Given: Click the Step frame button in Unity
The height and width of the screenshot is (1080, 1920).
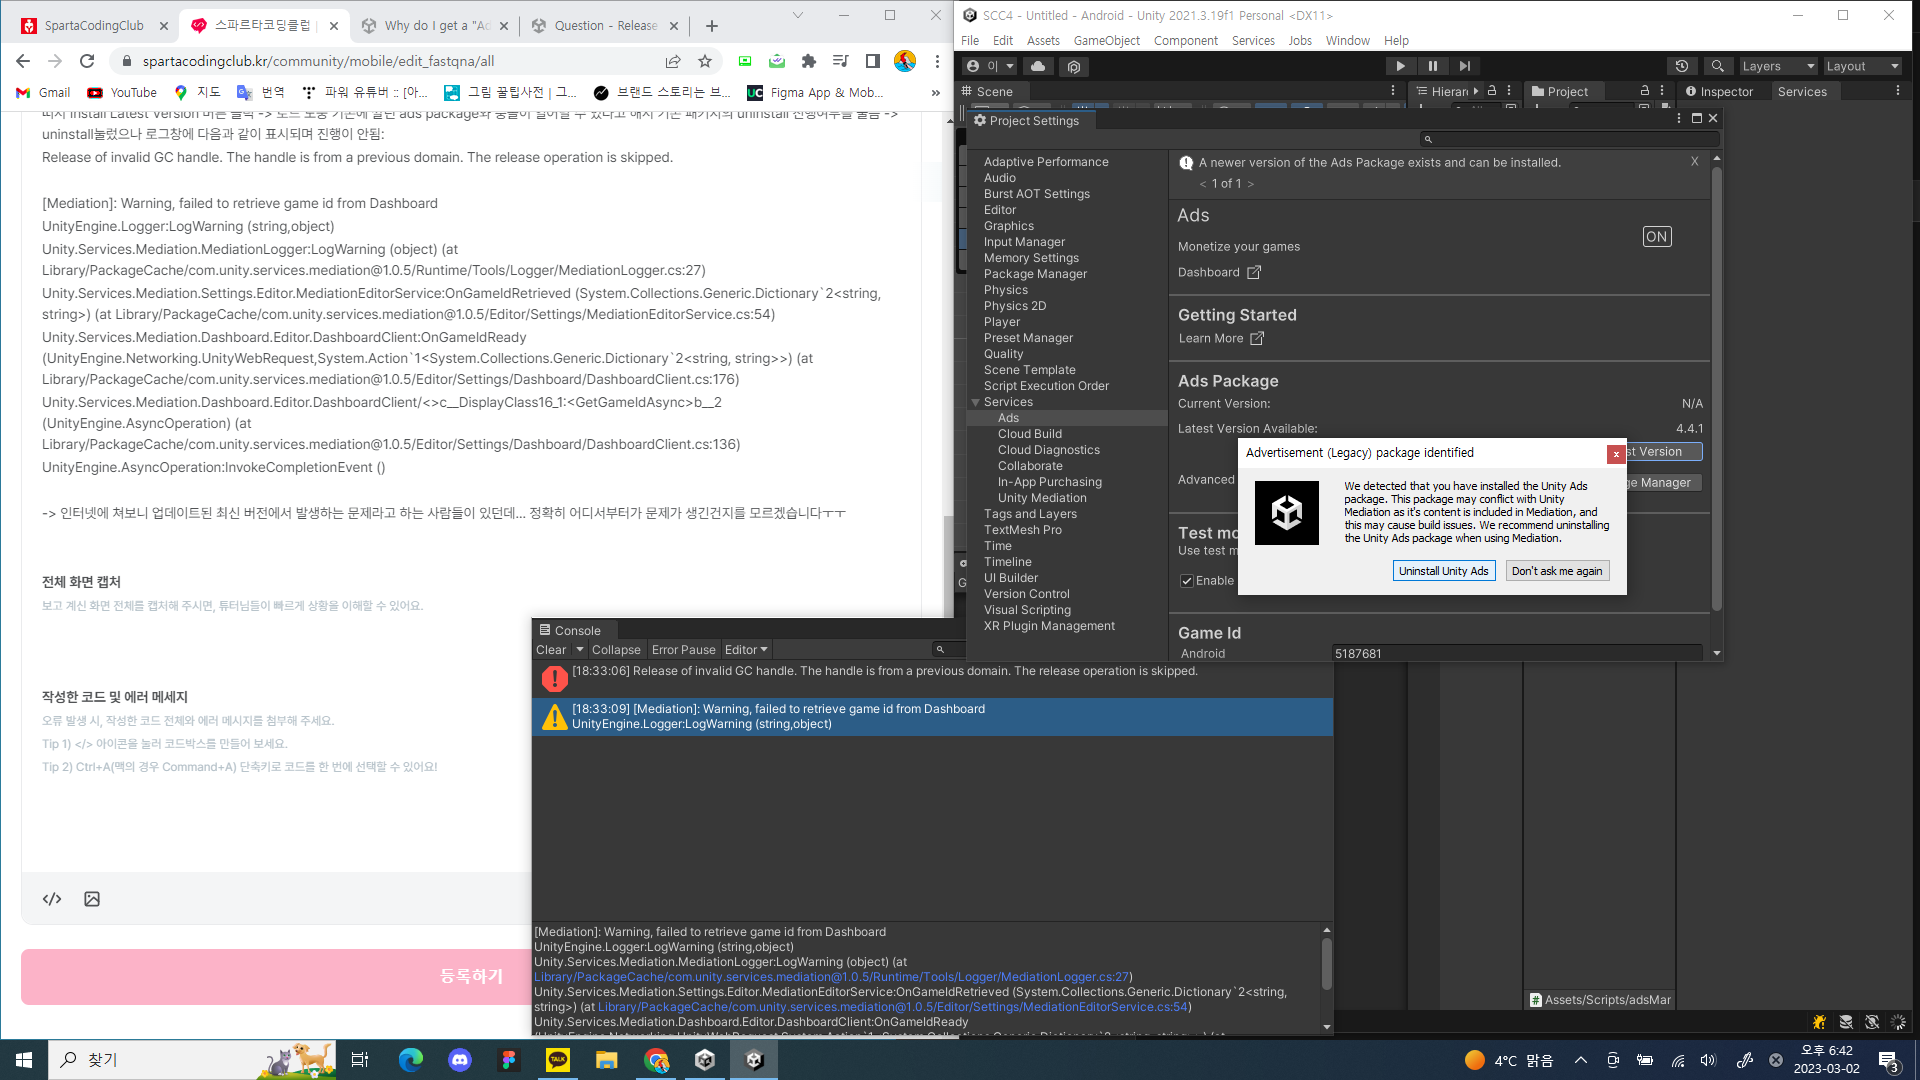Looking at the screenshot, I should 1464,66.
